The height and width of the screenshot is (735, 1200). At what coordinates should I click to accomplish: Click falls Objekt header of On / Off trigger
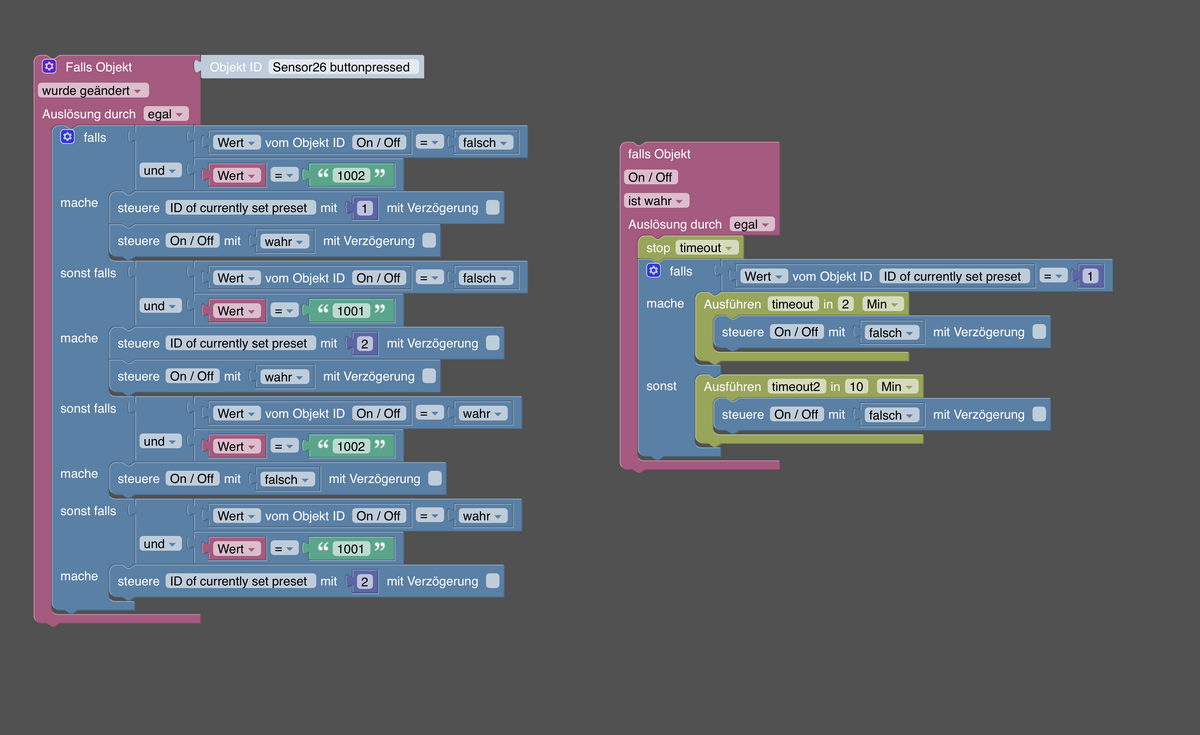click(x=659, y=154)
